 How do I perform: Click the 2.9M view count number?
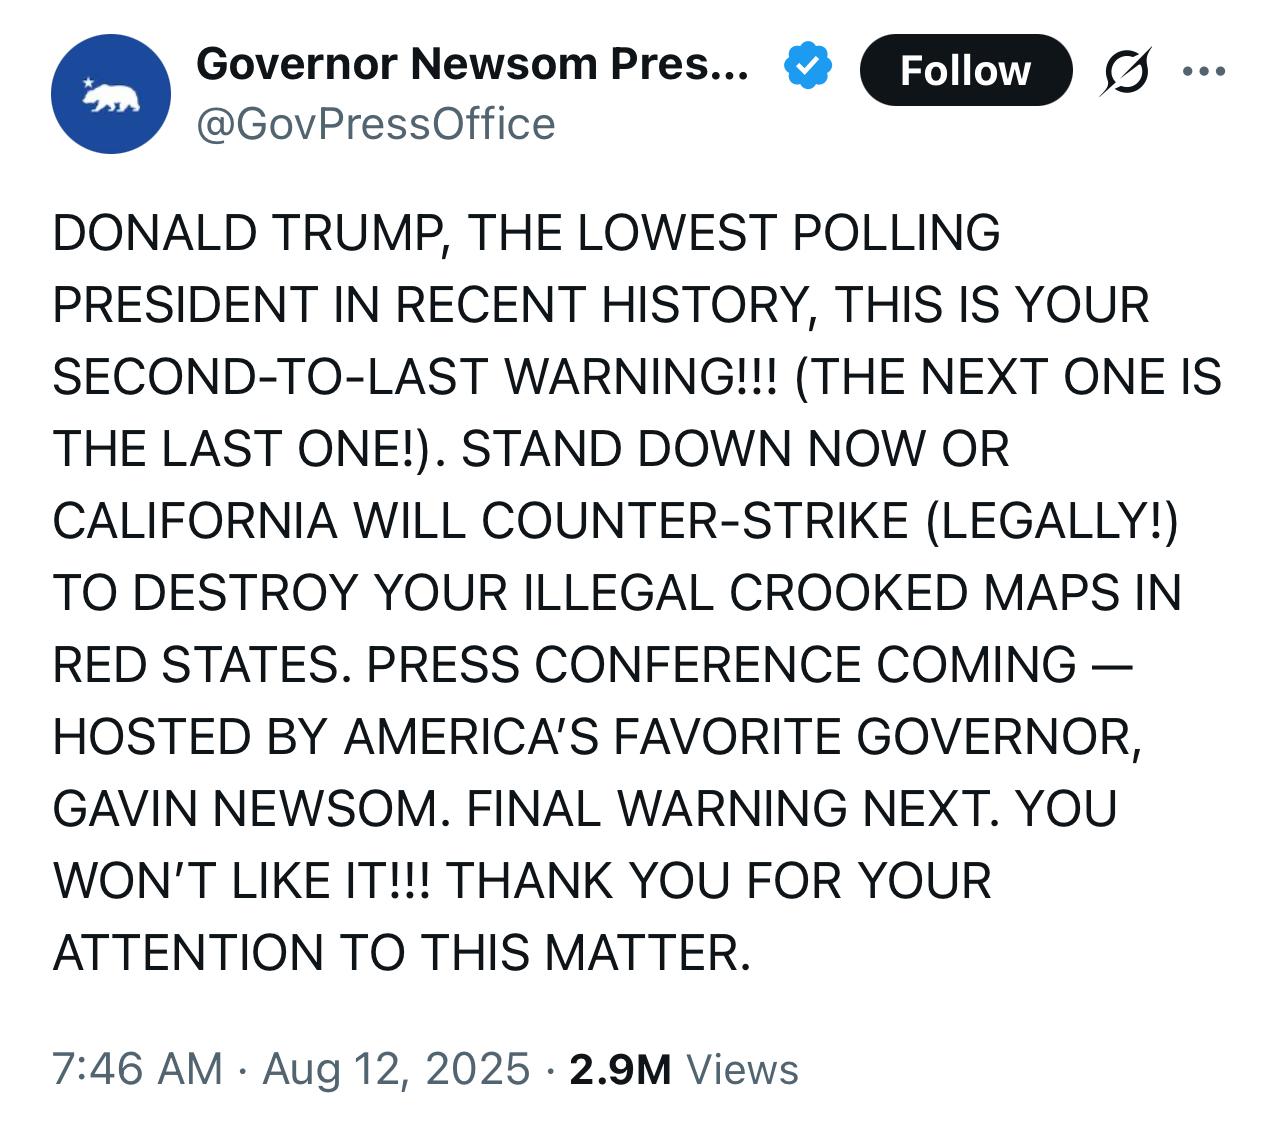[620, 1069]
